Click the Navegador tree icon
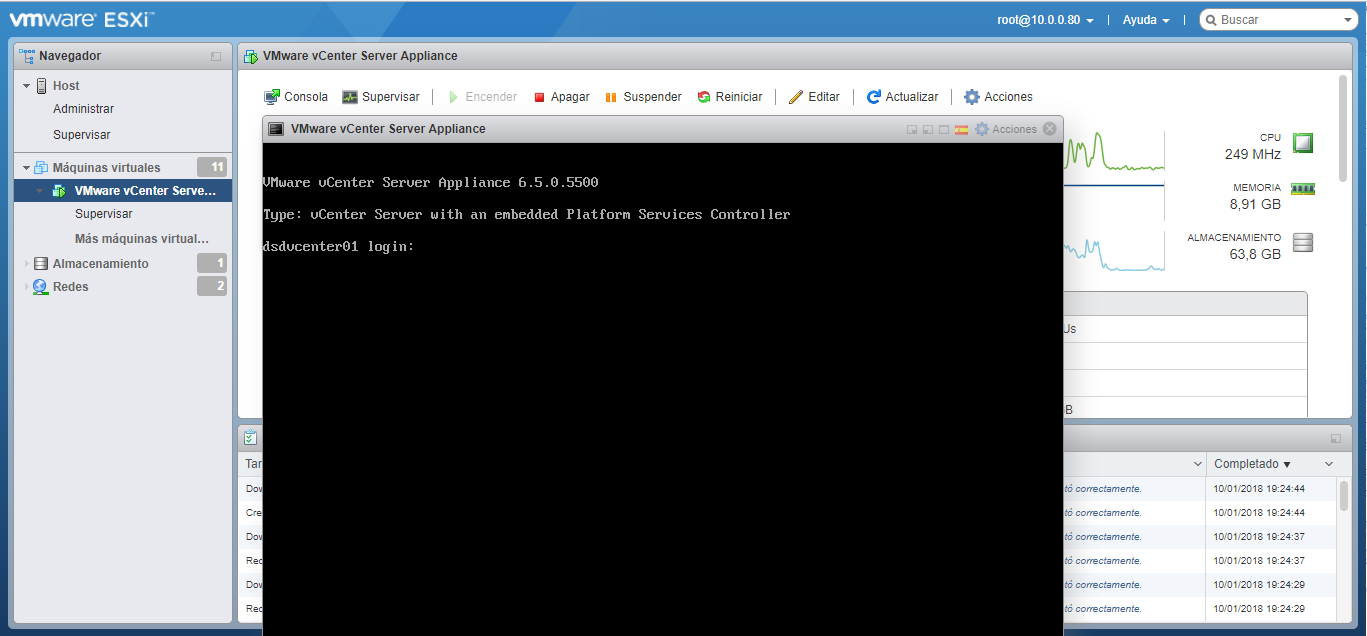 tap(27, 56)
